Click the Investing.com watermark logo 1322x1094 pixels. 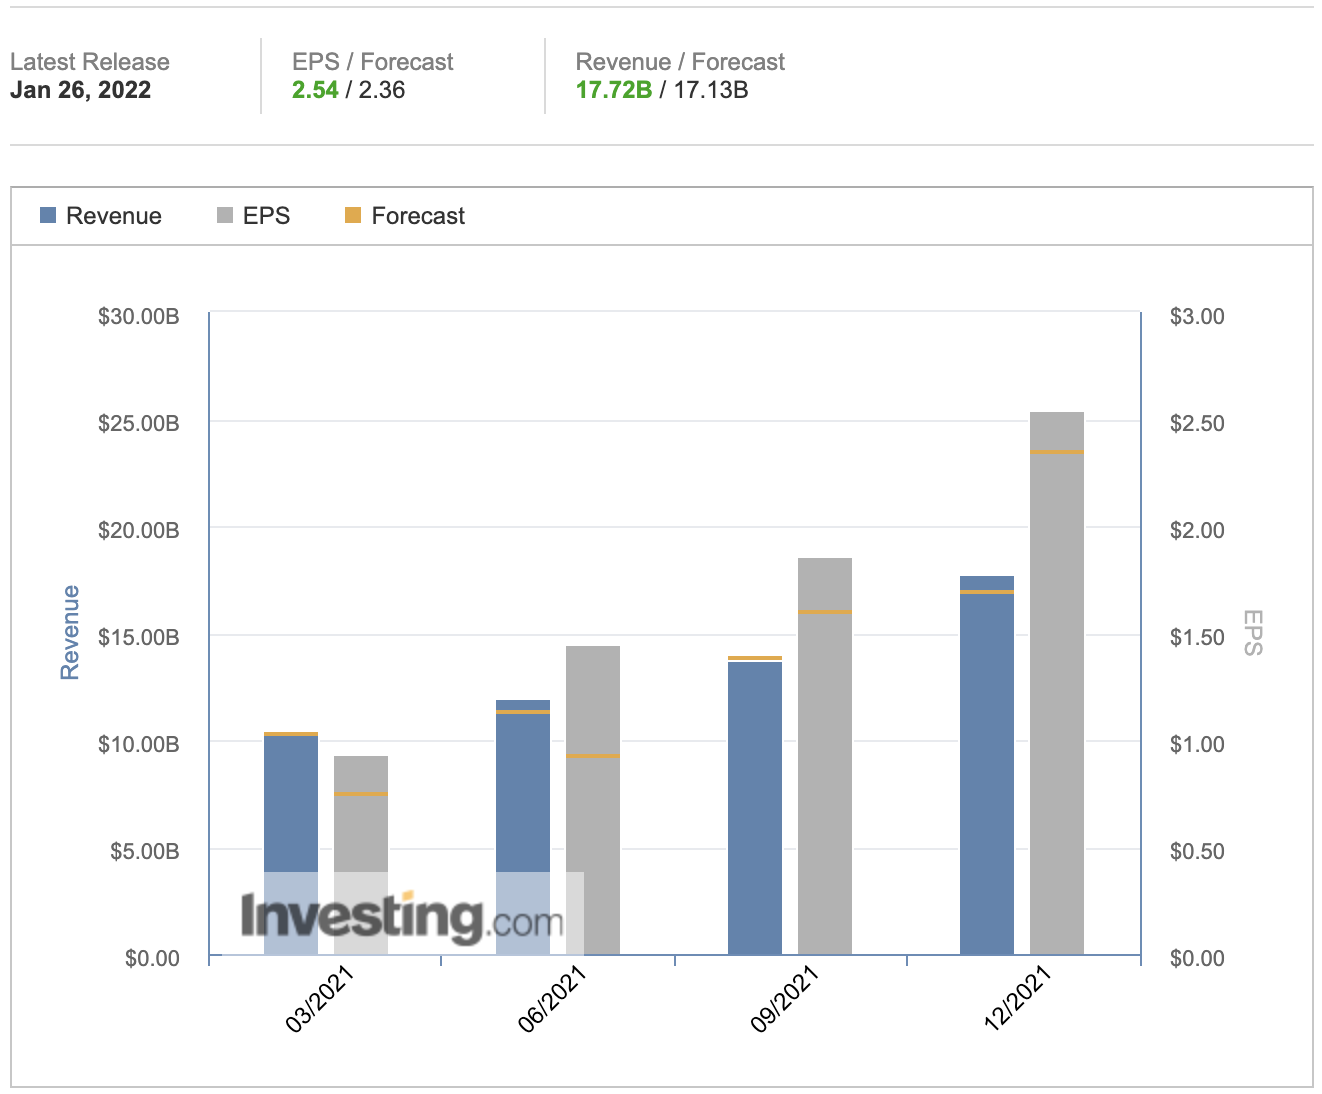point(400,916)
